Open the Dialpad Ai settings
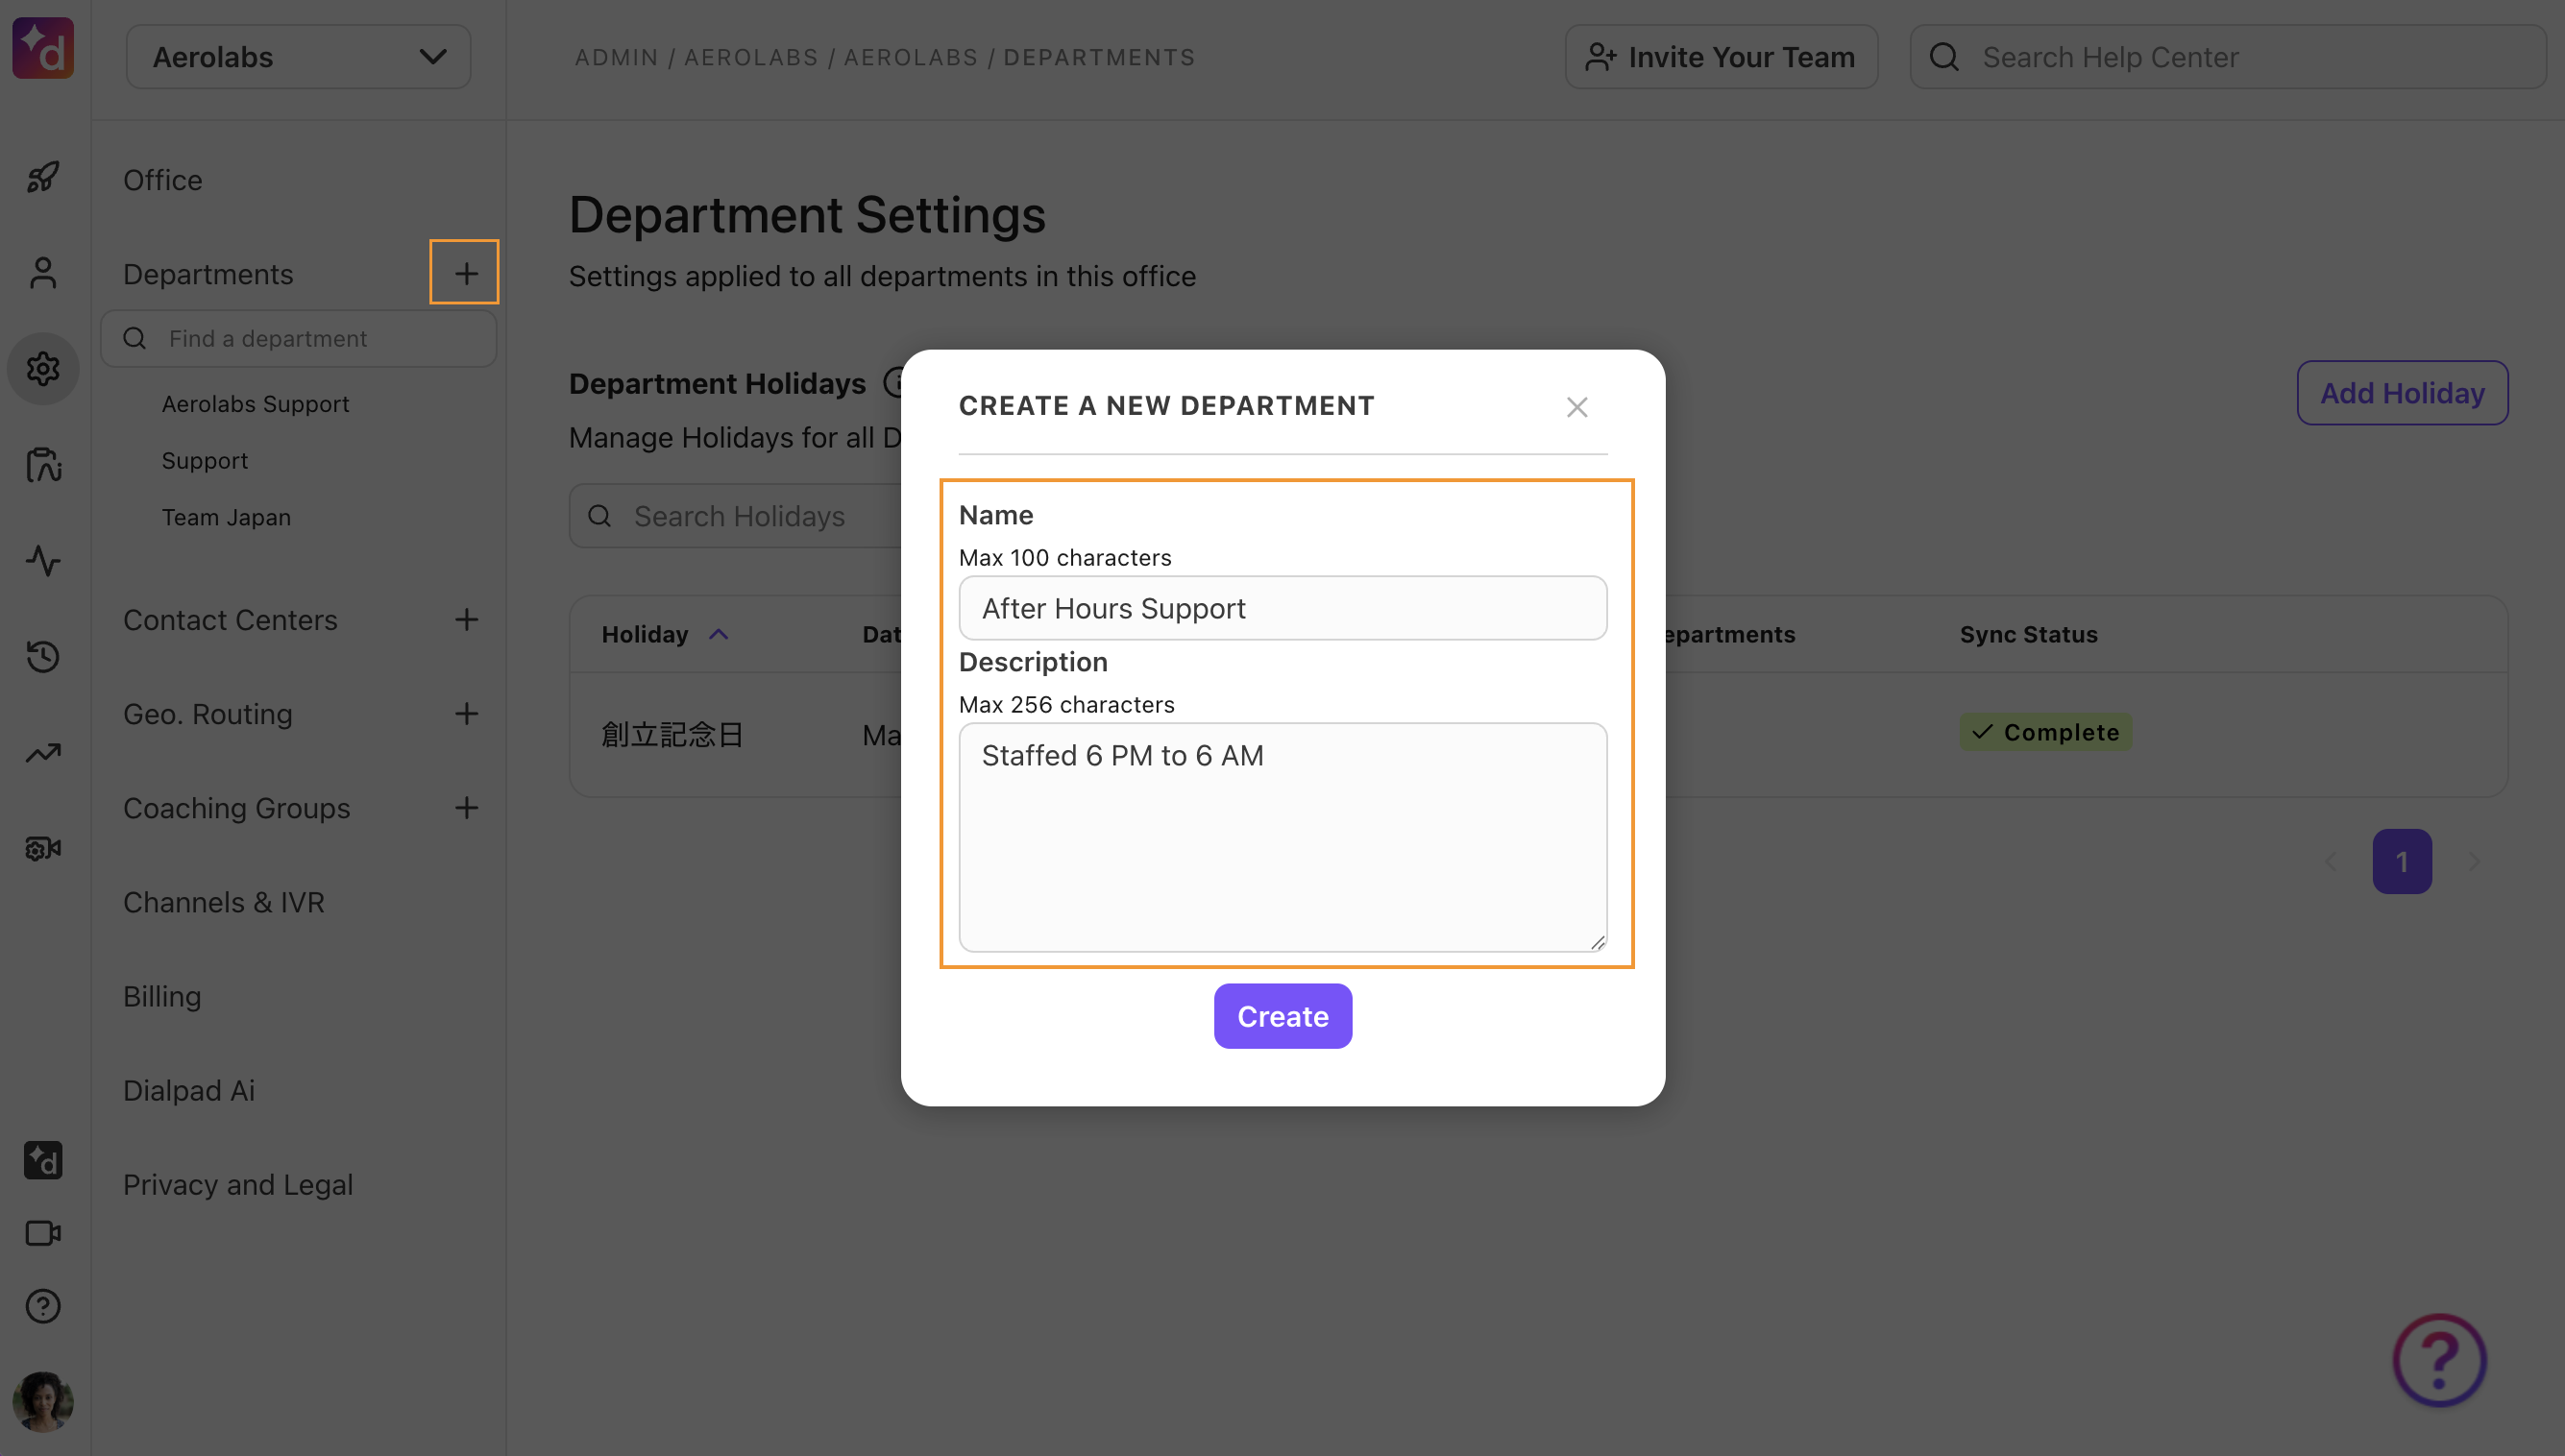This screenshot has width=2565, height=1456. [x=189, y=1090]
